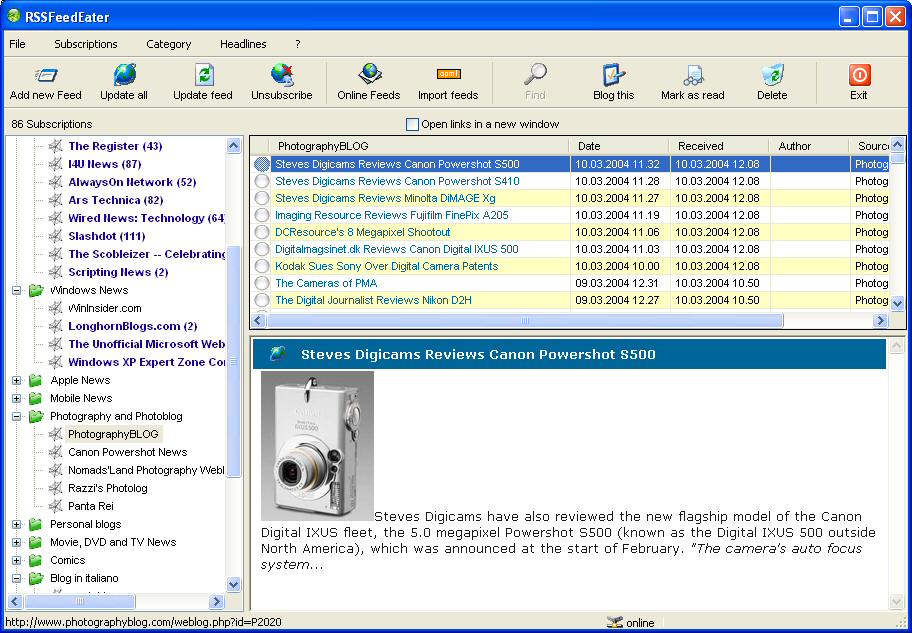
Task: Click the Add new Feed toolbar icon
Action: point(46,75)
